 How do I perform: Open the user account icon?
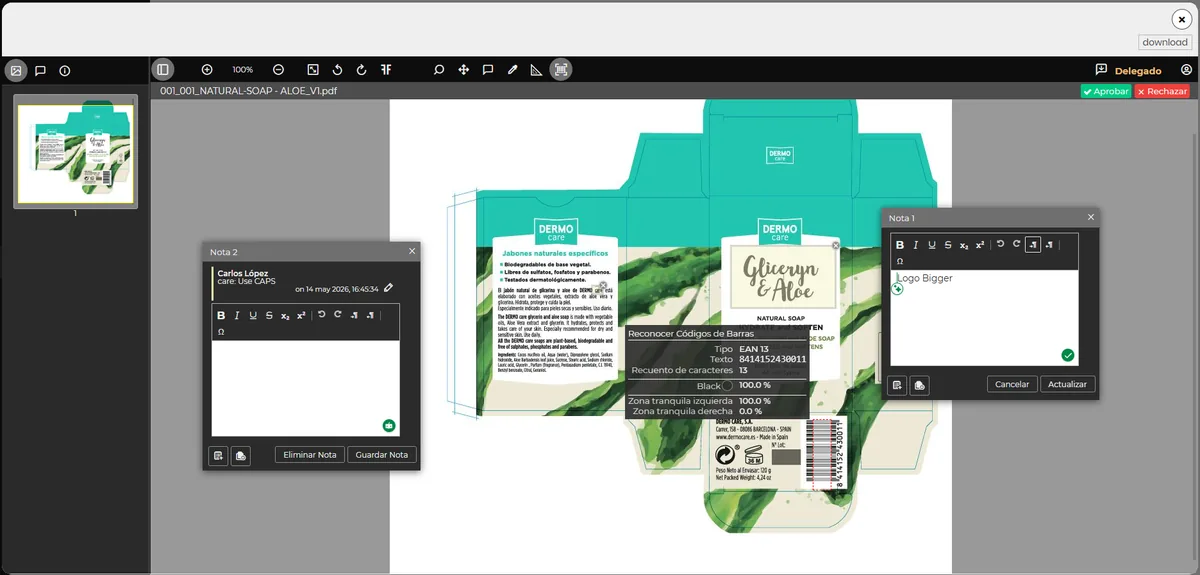1186,70
